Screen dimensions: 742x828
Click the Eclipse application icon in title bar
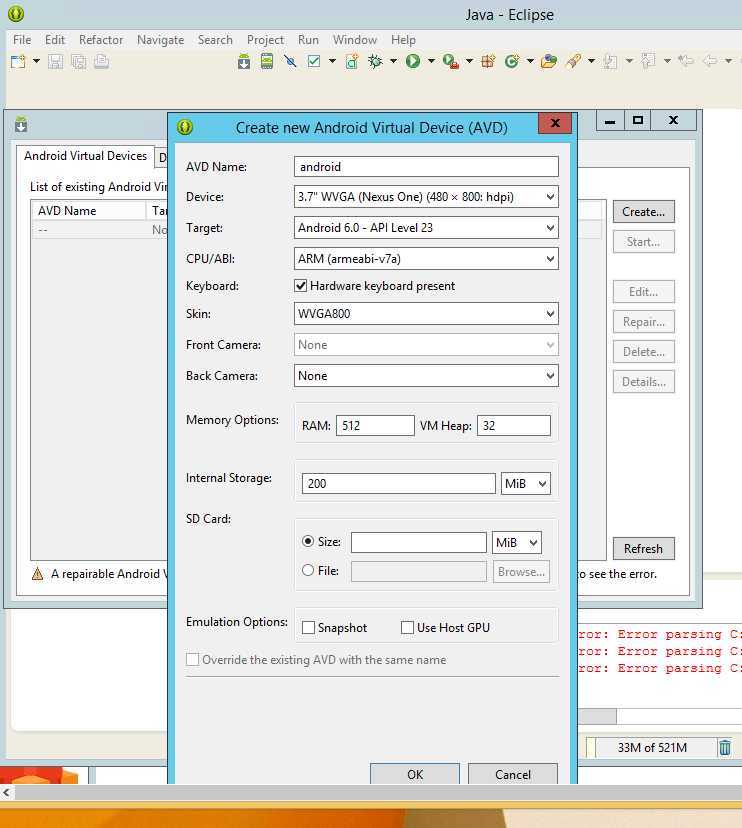[16, 14]
